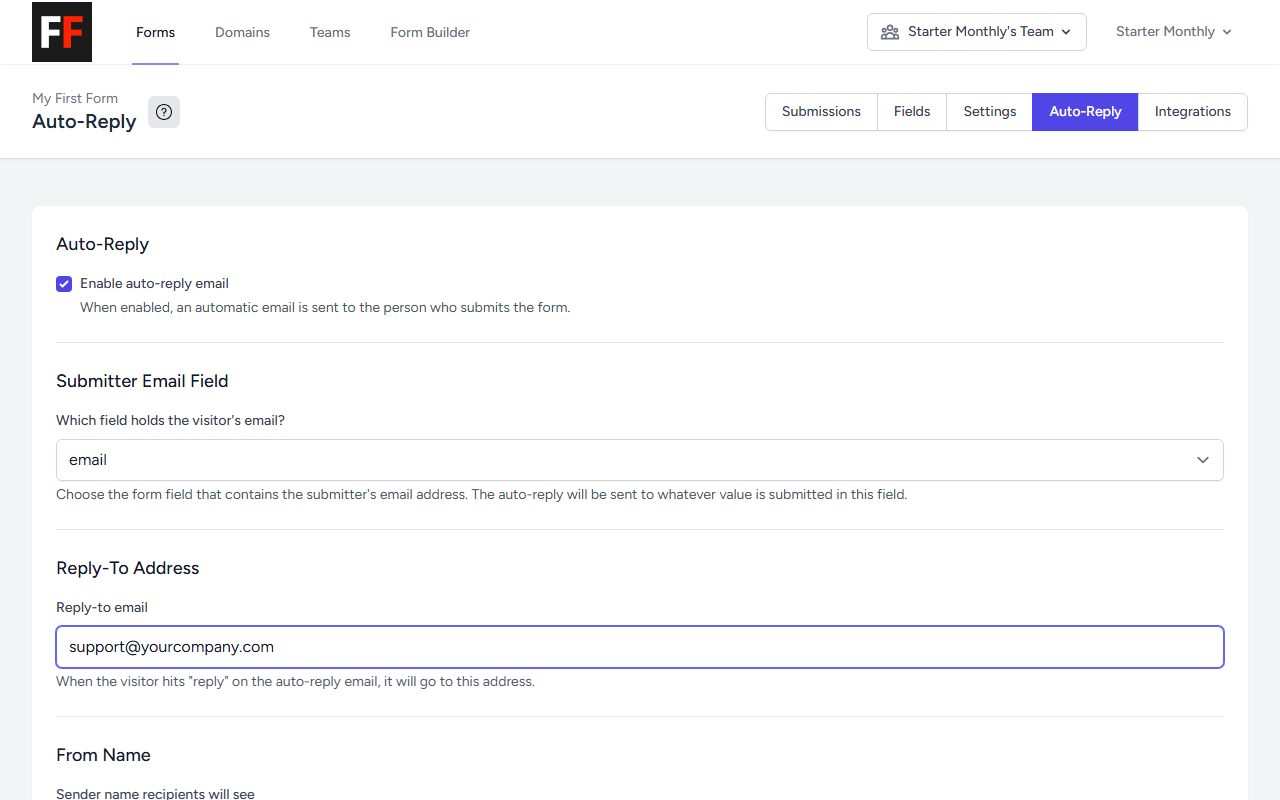This screenshot has height=800, width=1280.
Task: Click the Submitter Email Field heading
Action: (x=142, y=381)
